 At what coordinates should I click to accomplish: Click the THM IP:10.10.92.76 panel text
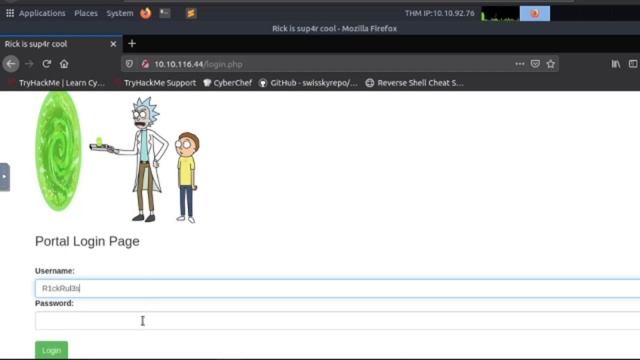[x=440, y=13]
